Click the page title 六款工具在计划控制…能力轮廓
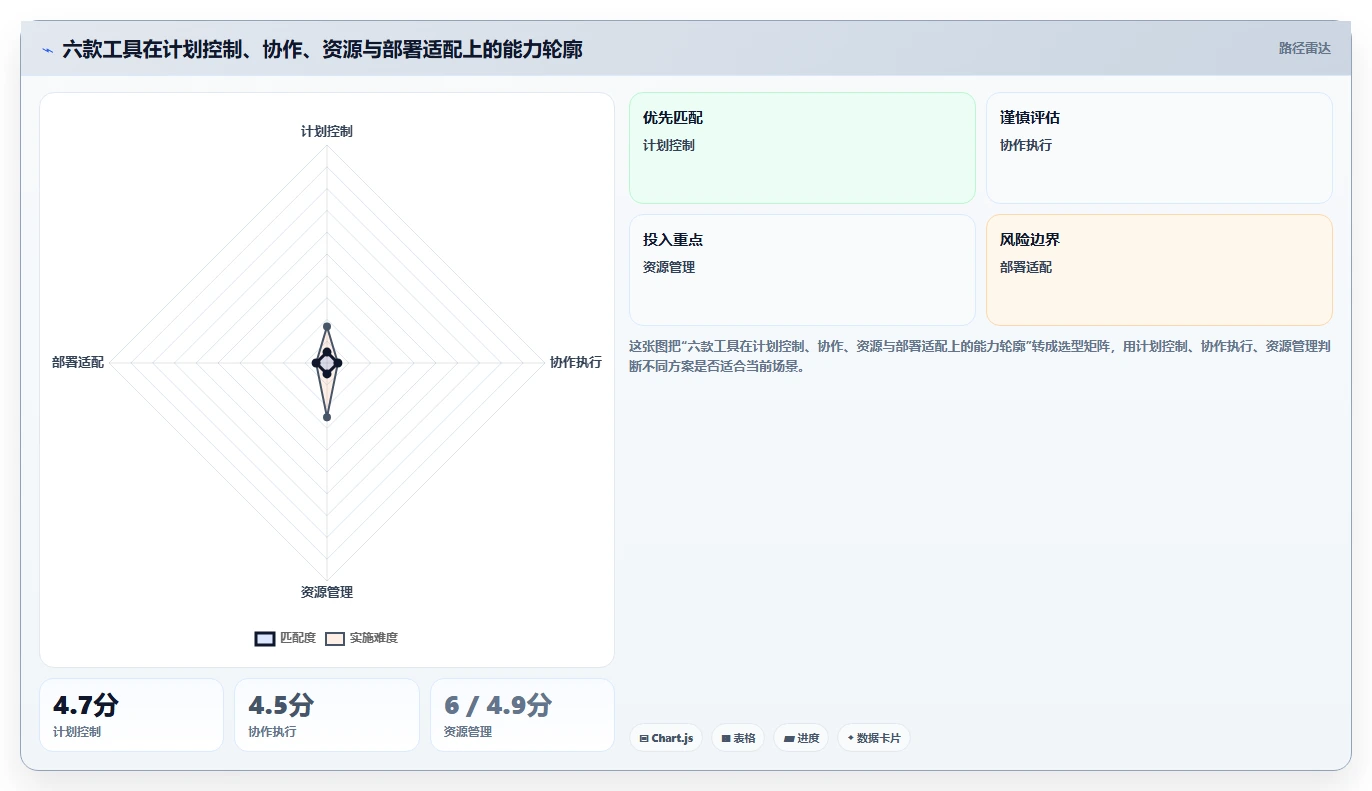This screenshot has width=1372, height=791. (322, 49)
